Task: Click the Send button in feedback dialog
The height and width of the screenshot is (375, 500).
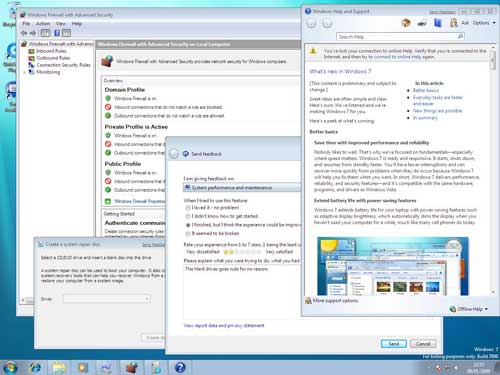Action: [x=394, y=344]
